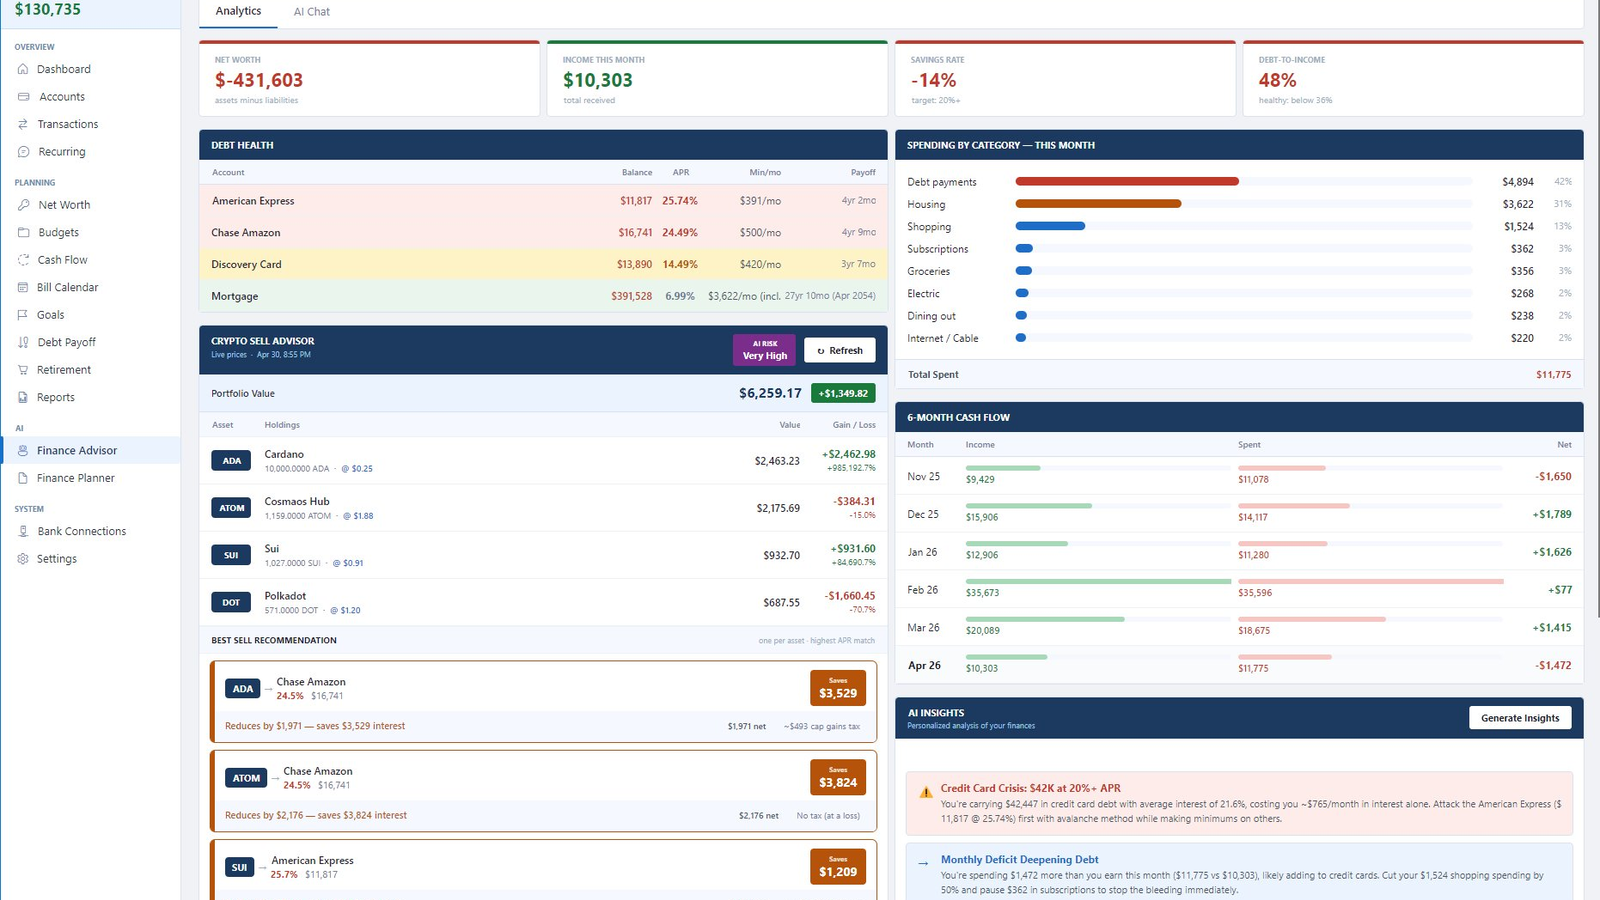The height and width of the screenshot is (900, 1600).
Task: Switch to the AI Chat tab
Action: coord(311,12)
